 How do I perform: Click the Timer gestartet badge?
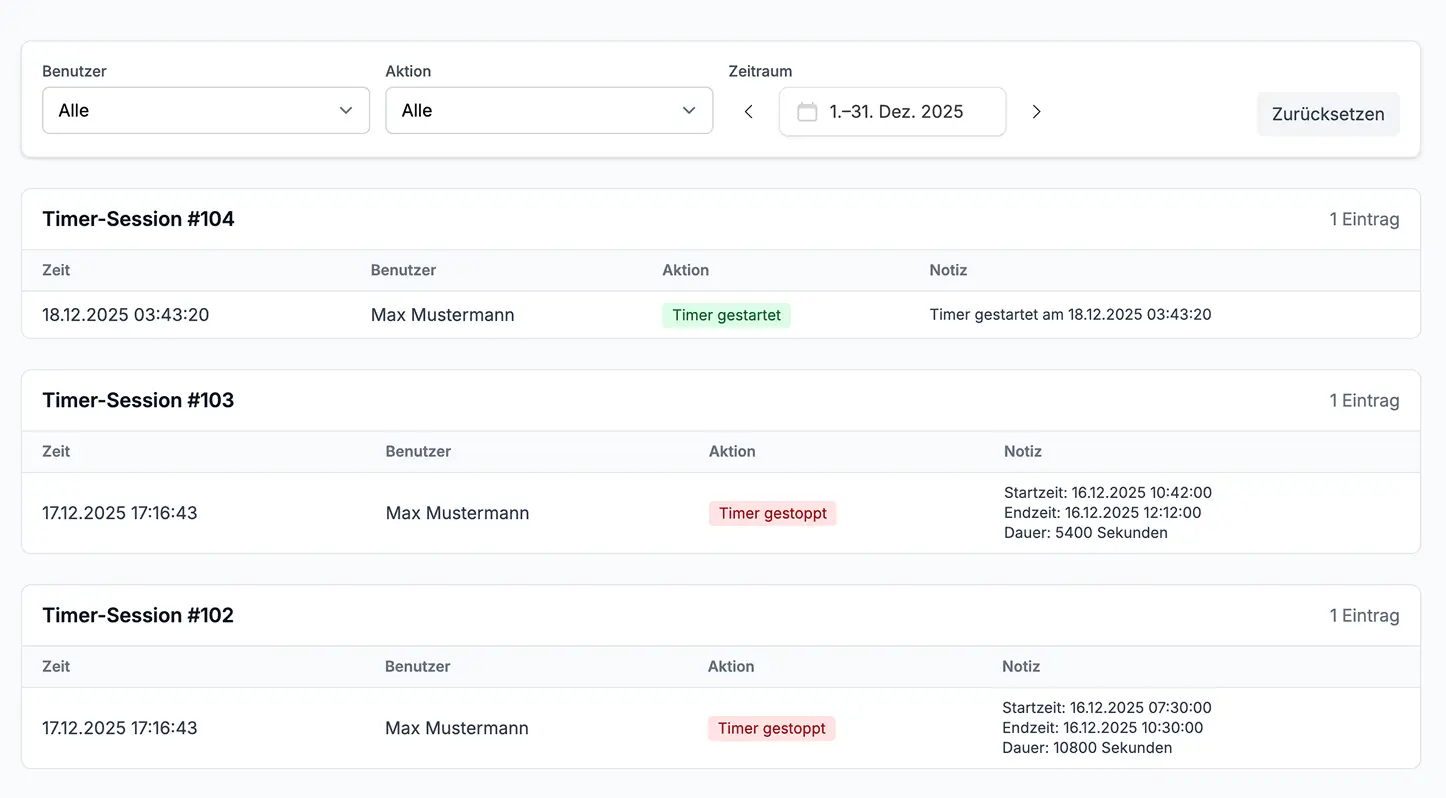coord(726,315)
